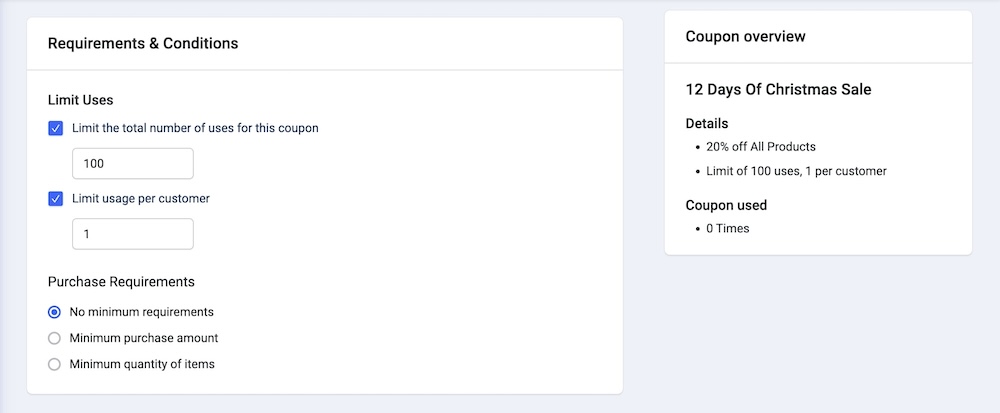Click the '20% off All Products' detail line
The image size is (1000, 413).
tap(760, 146)
